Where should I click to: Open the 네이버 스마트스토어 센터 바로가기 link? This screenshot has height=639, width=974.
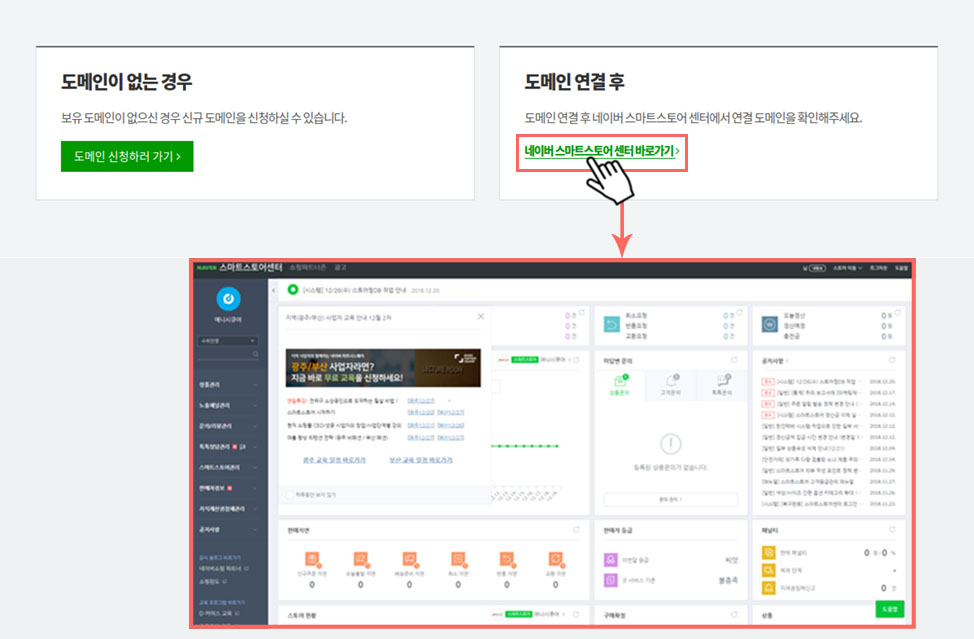click(601, 151)
